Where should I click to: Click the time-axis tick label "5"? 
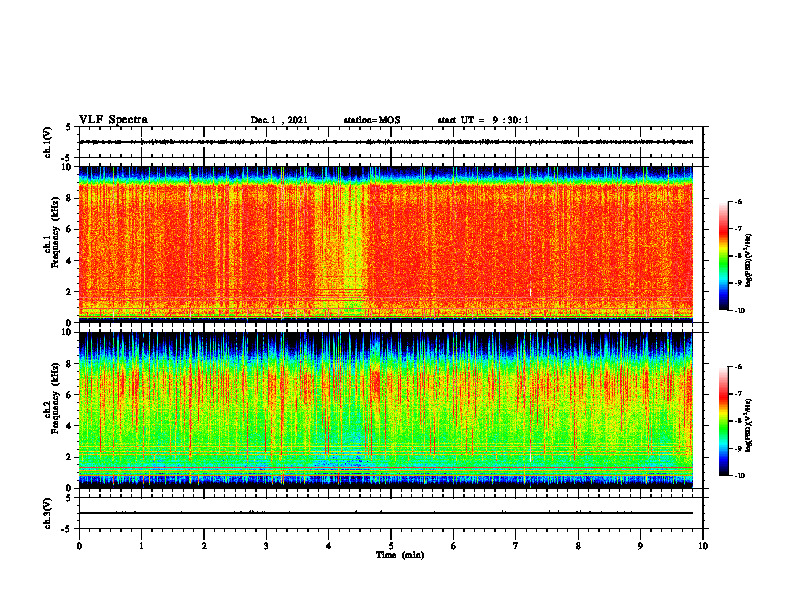coord(391,546)
